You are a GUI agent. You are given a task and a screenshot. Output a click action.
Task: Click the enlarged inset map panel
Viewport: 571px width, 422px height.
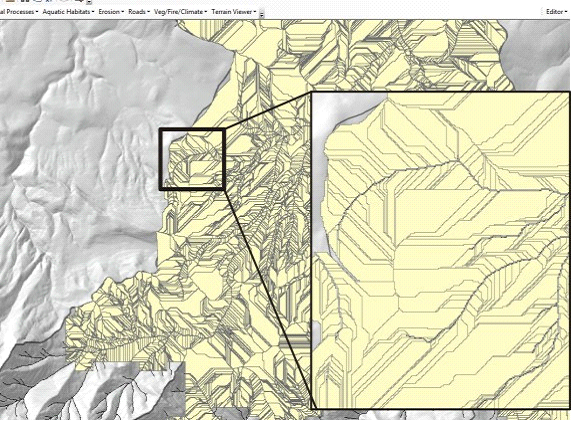click(441, 251)
